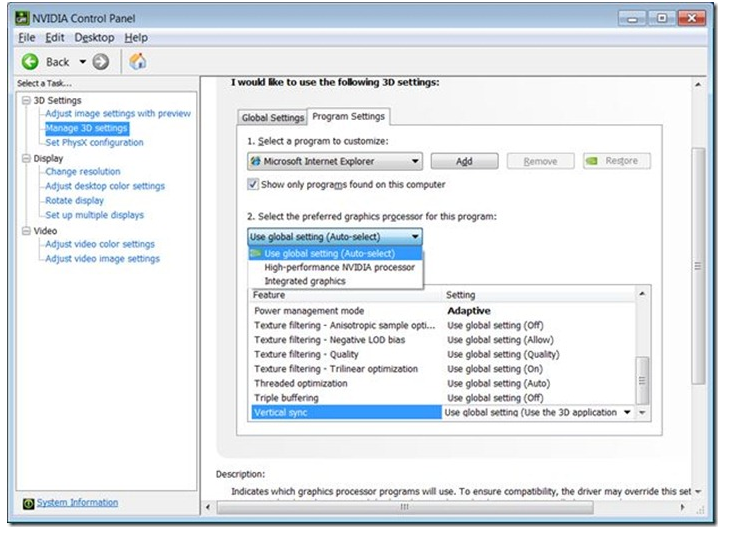Screen dimensions: 729x534
Task: Open the Desktop menu
Action: tap(94, 38)
